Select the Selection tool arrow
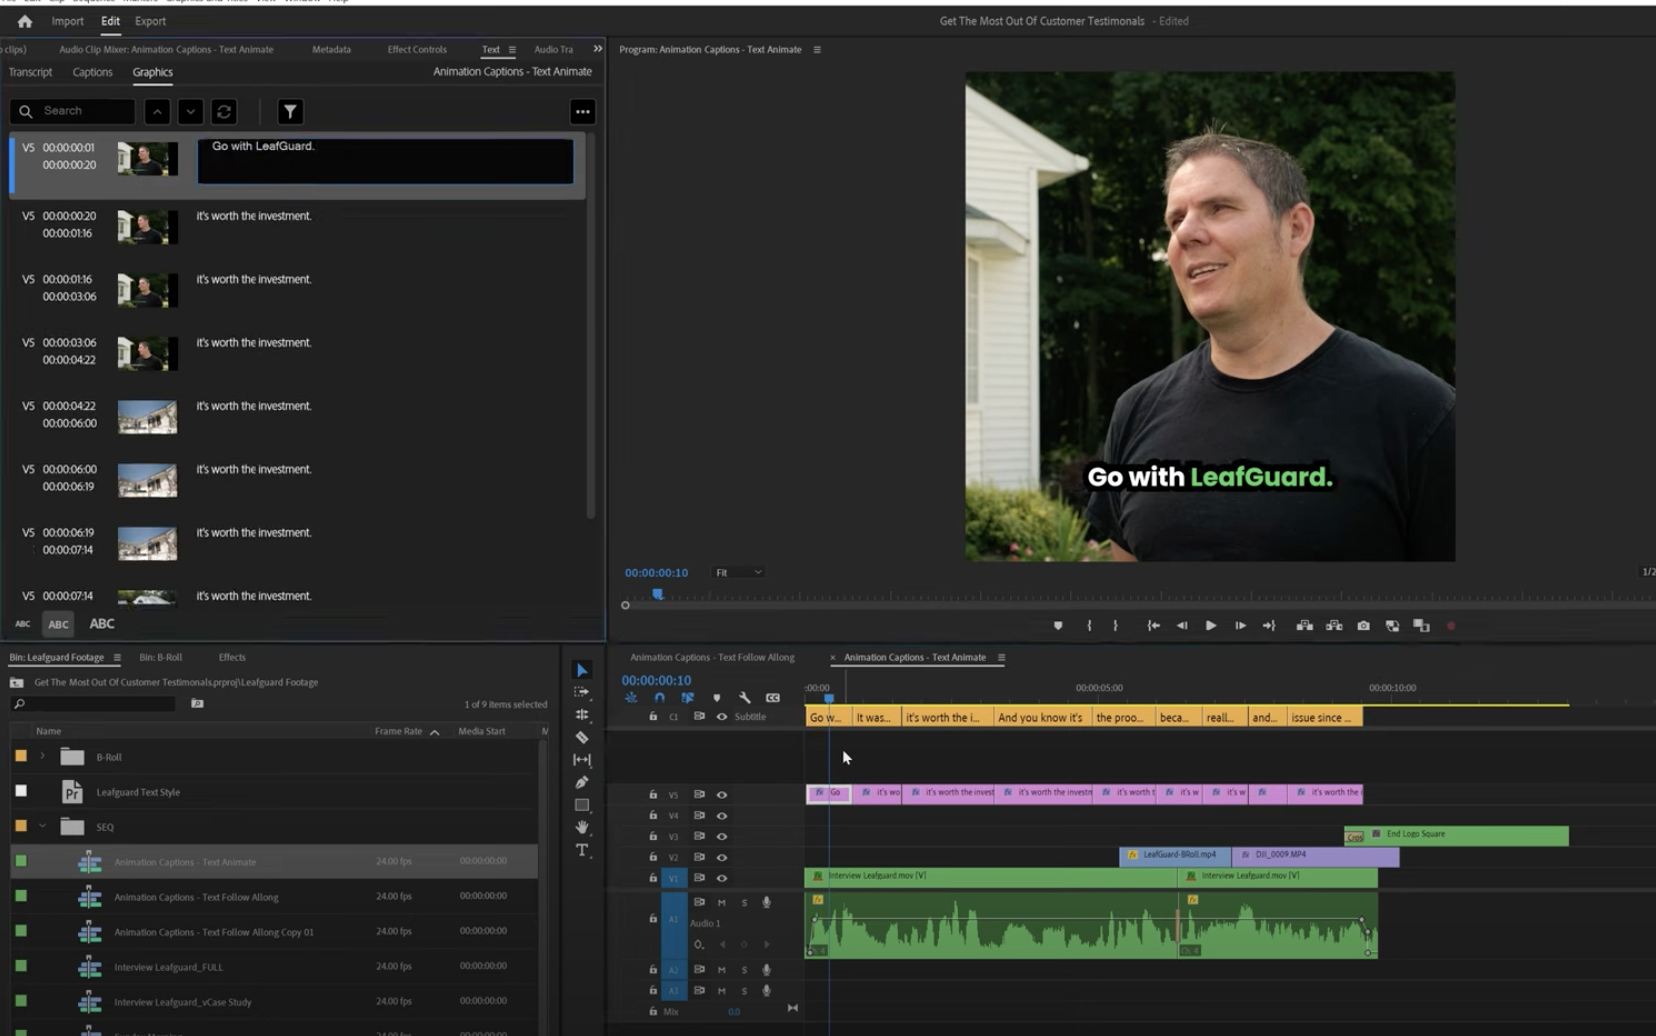Image resolution: width=1656 pixels, height=1036 pixels. 582,670
